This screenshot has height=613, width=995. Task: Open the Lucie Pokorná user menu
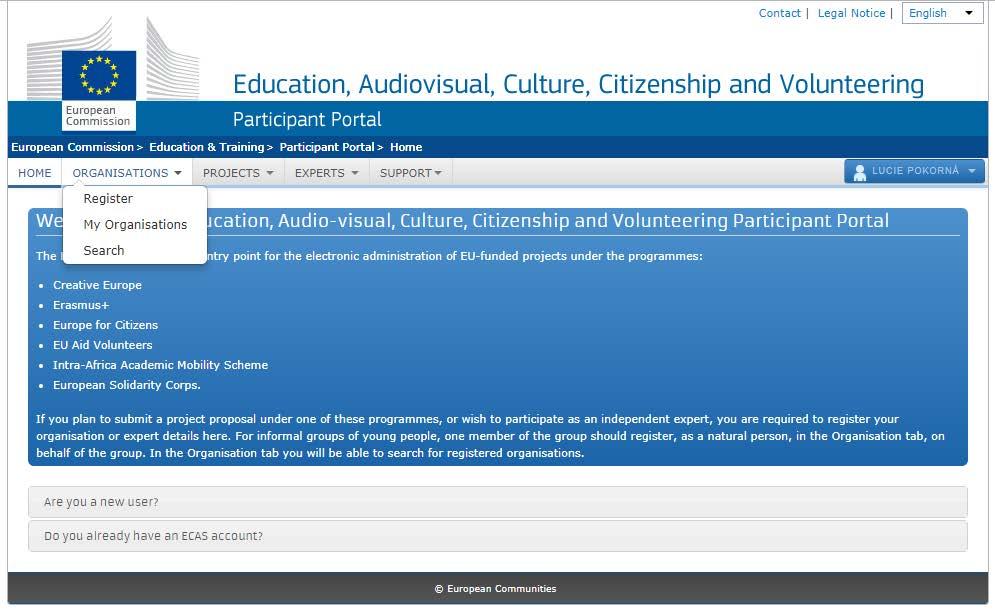coord(914,171)
